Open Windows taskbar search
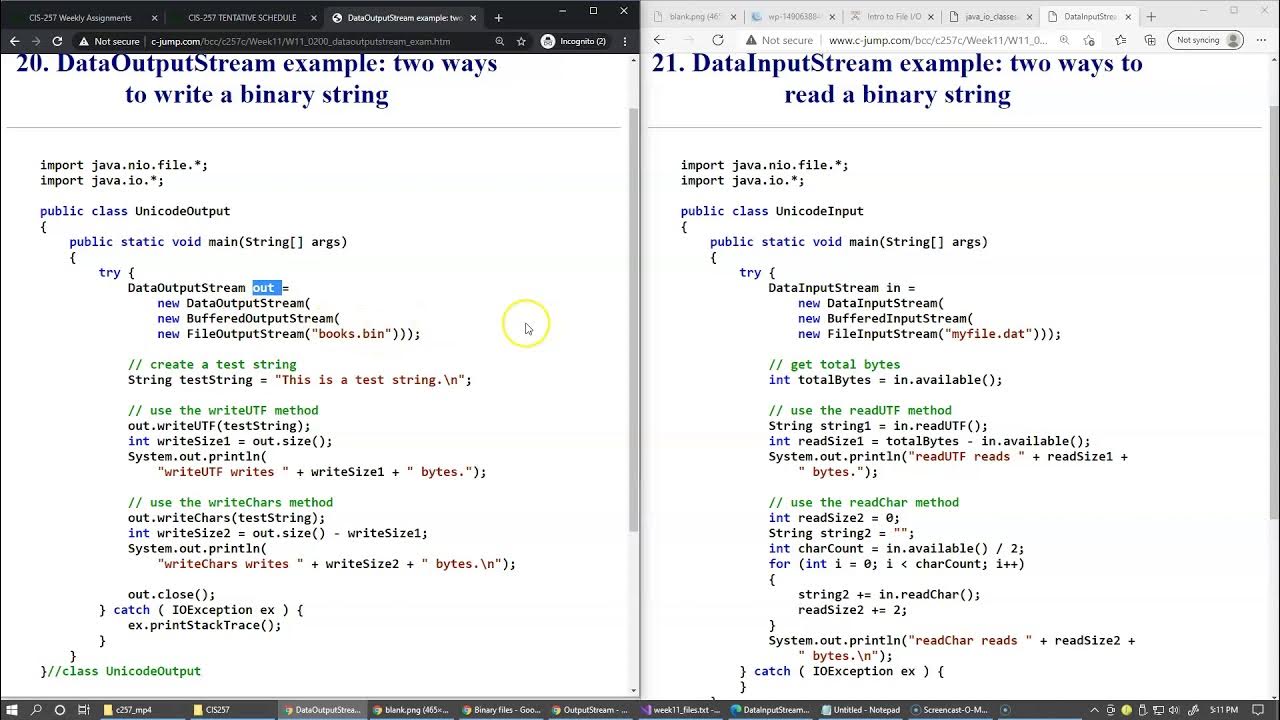Viewport: 1280px width, 720px height. pyautogui.click(x=36, y=710)
